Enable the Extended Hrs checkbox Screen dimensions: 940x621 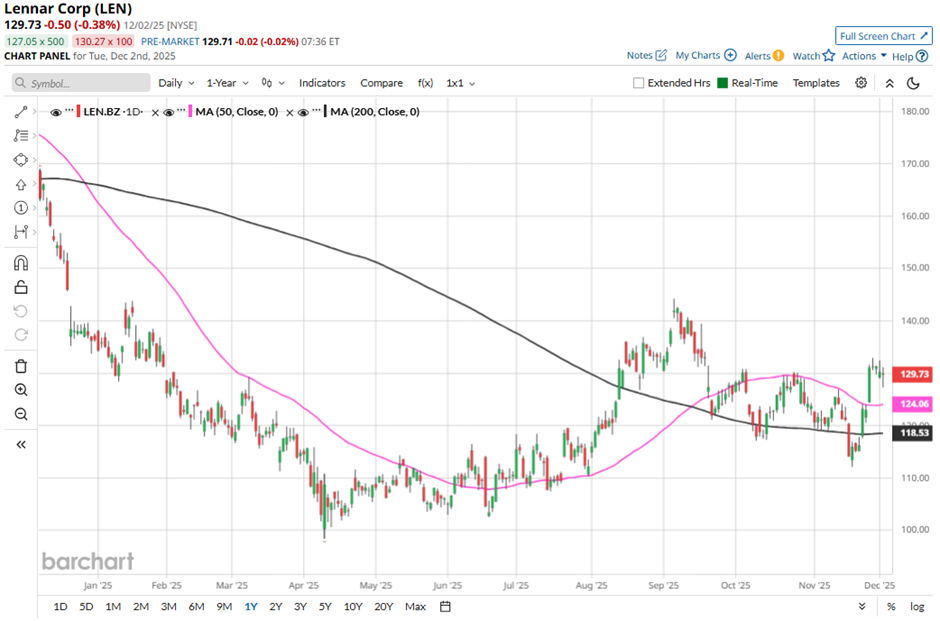[638, 83]
